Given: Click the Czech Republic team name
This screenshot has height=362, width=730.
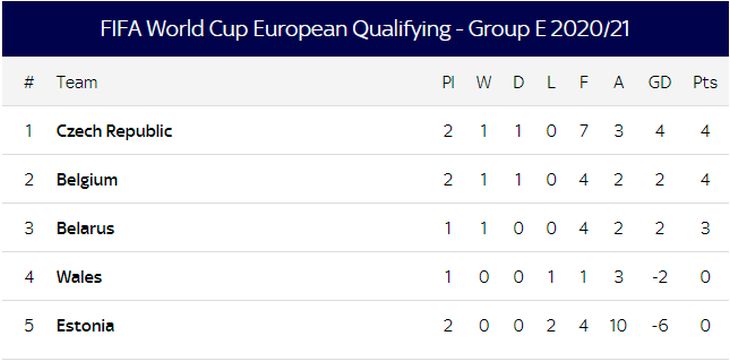Looking at the screenshot, I should pyautogui.click(x=114, y=131).
